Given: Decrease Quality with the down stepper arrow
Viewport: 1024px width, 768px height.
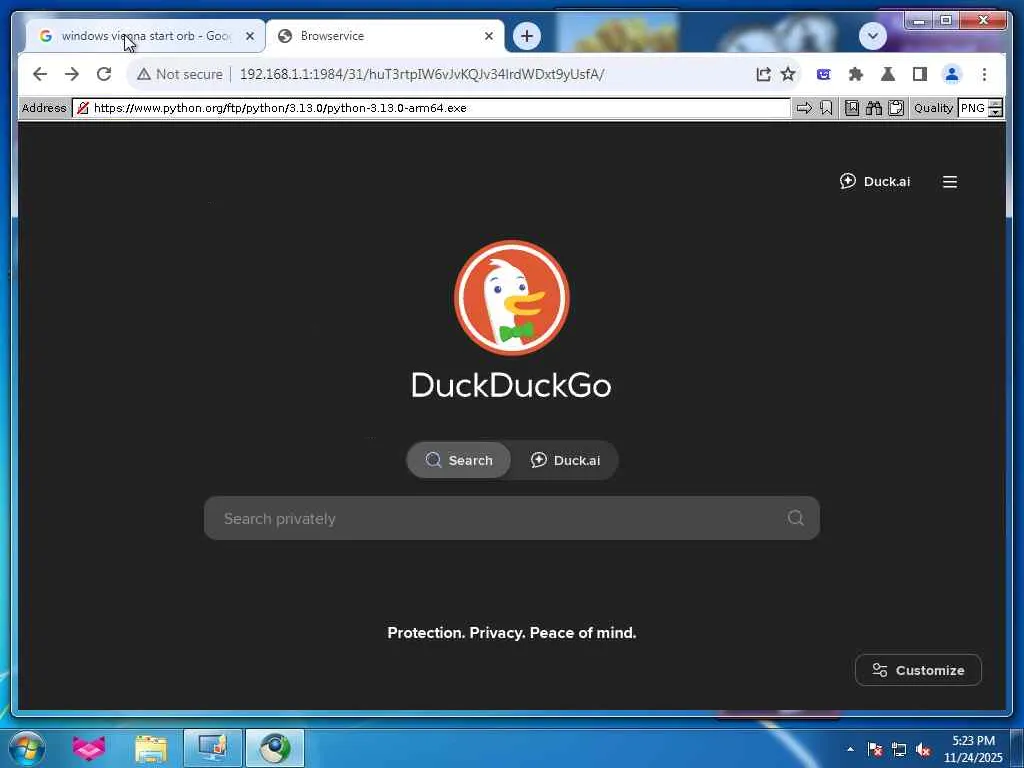Looking at the screenshot, I should coord(995,112).
